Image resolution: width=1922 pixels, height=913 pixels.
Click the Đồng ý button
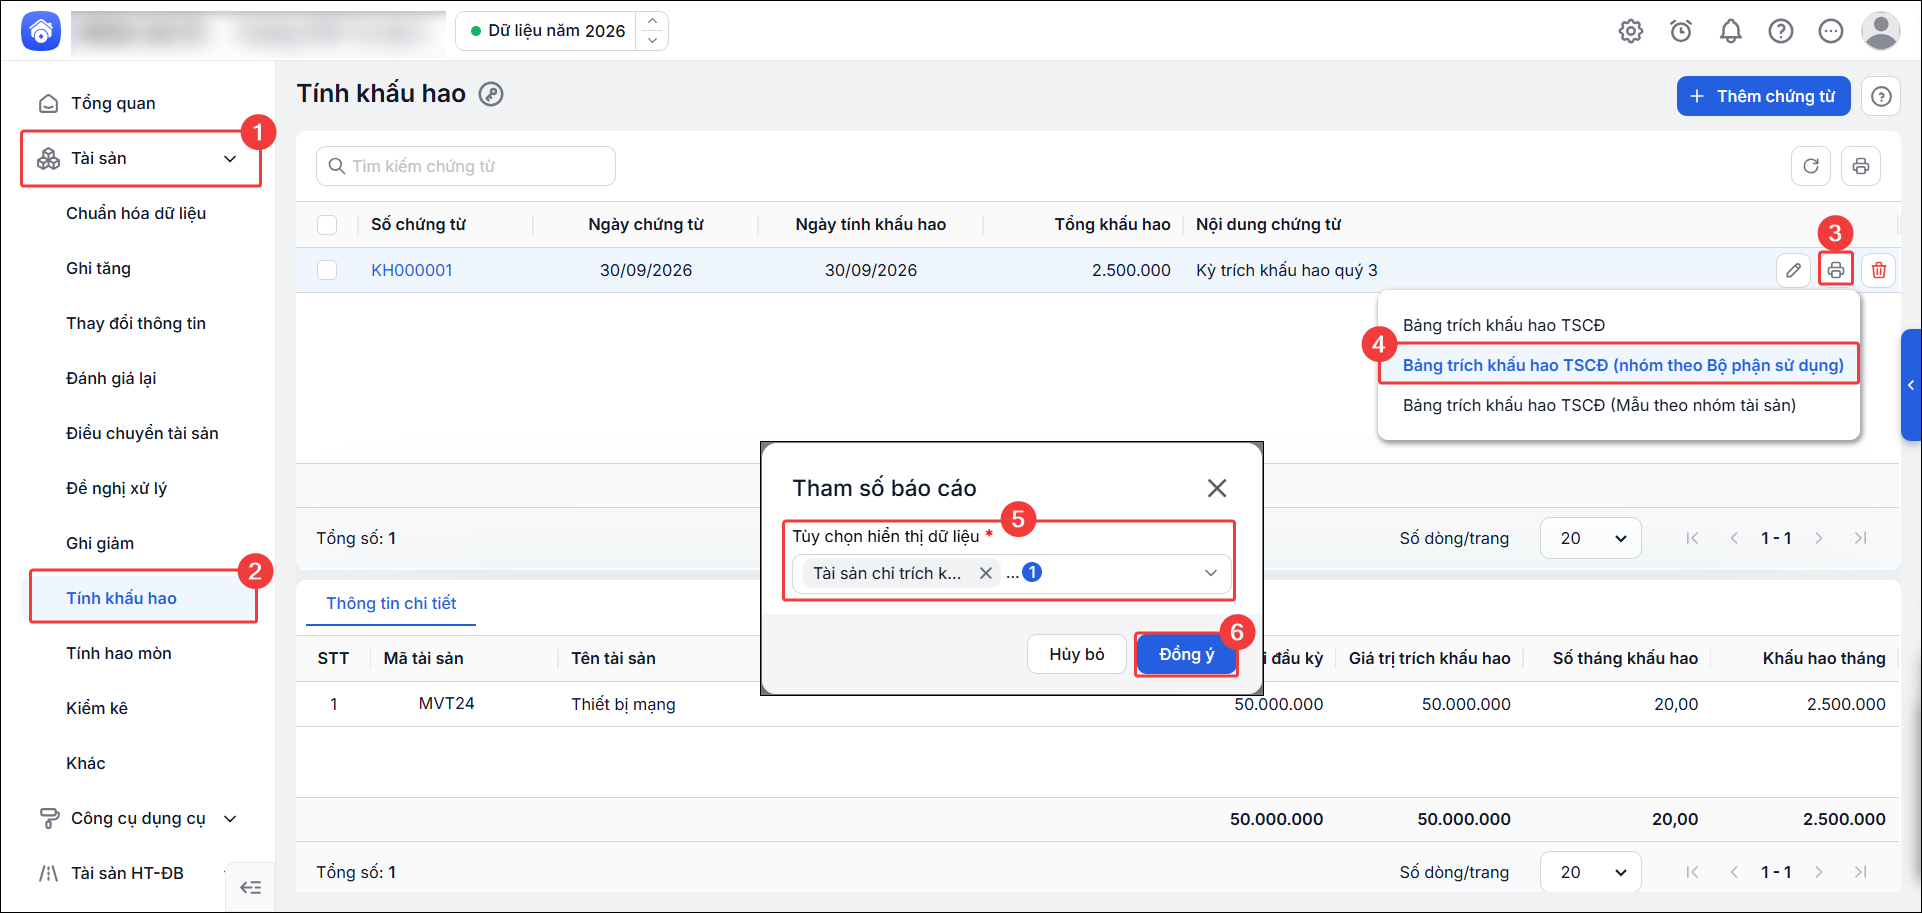coord(1186,654)
